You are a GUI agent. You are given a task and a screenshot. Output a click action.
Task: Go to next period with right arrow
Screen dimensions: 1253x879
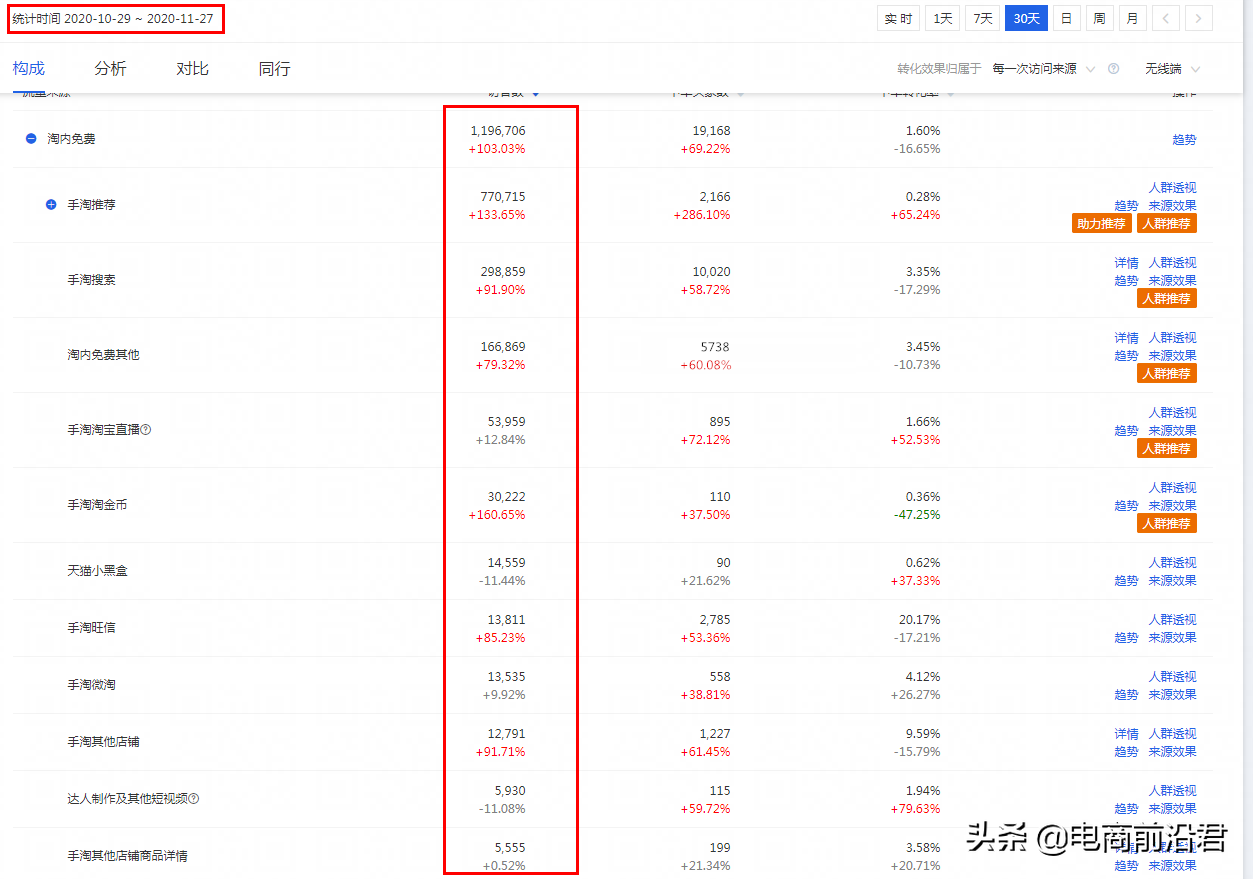click(1199, 18)
